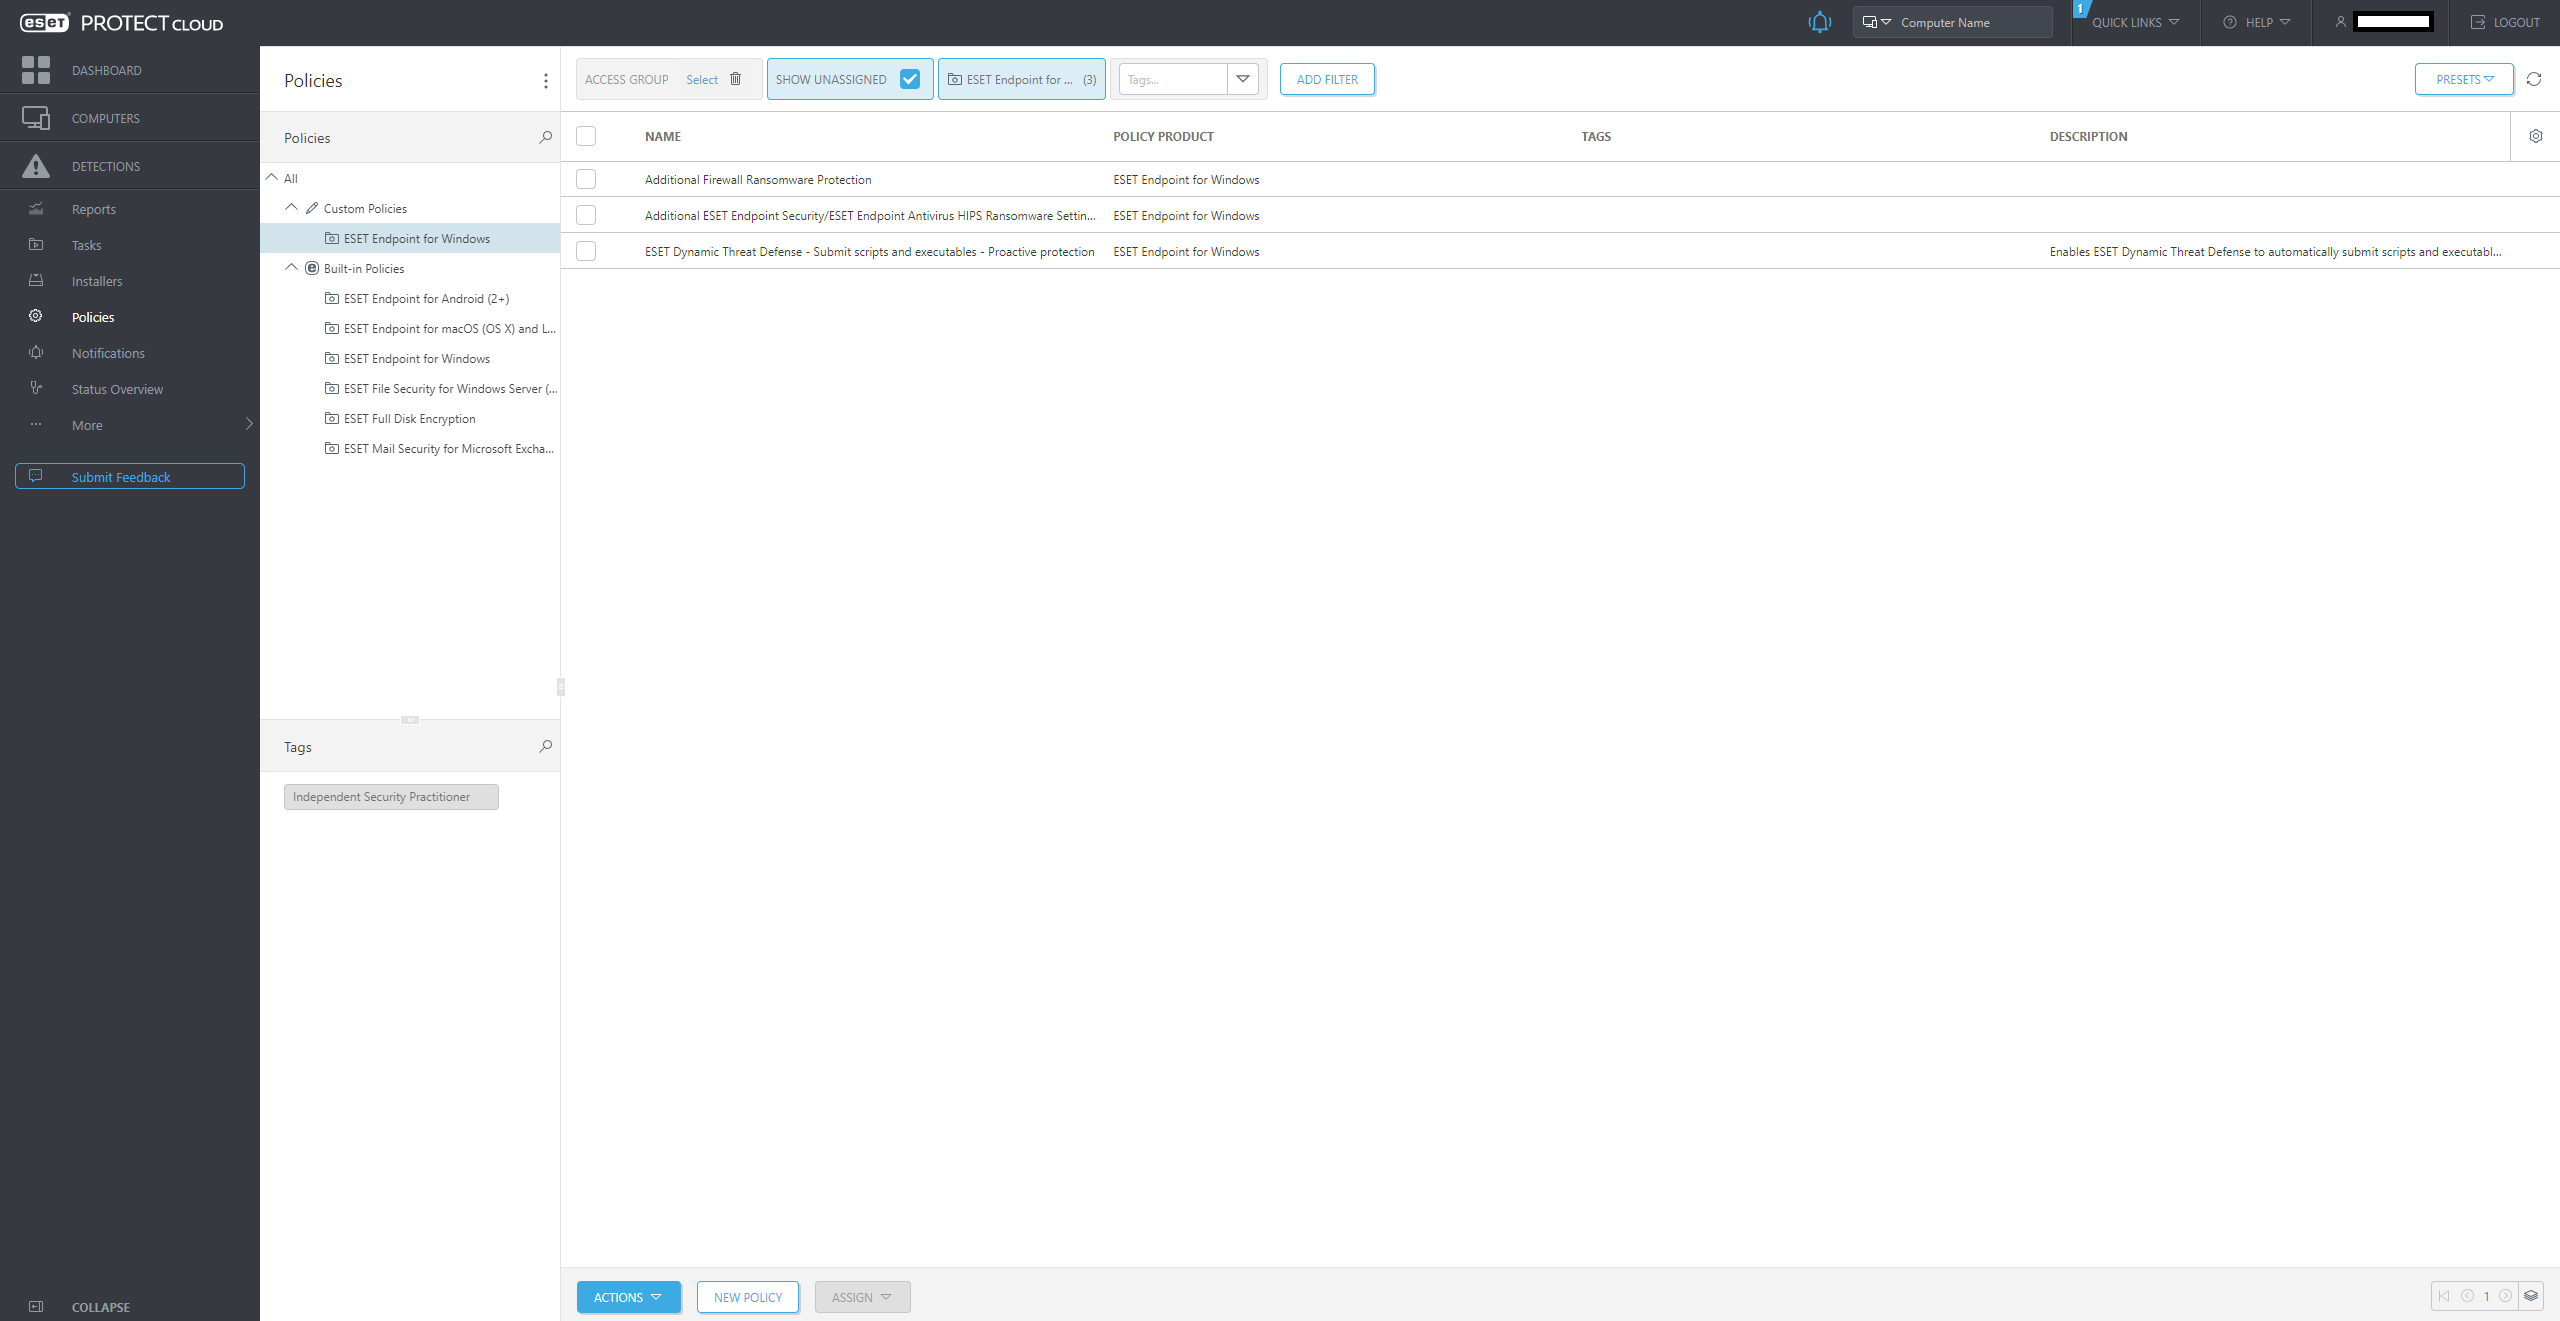Click the Policies gear icon in sidebar

pos(36,317)
